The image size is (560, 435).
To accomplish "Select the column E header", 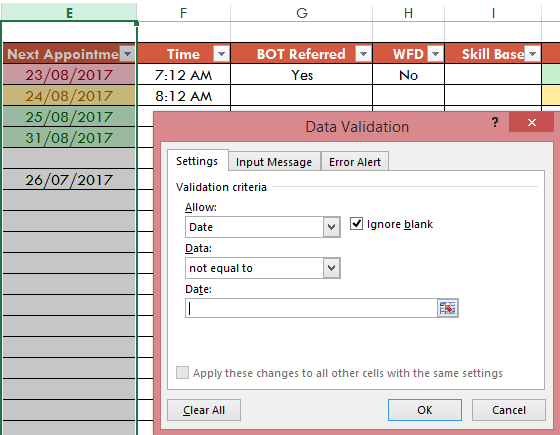I will coord(69,12).
